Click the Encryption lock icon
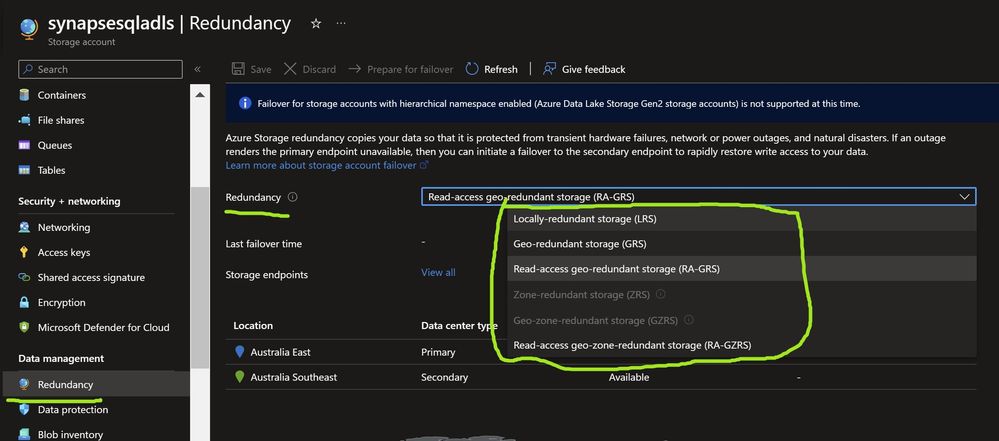This screenshot has width=999, height=441. click(24, 302)
